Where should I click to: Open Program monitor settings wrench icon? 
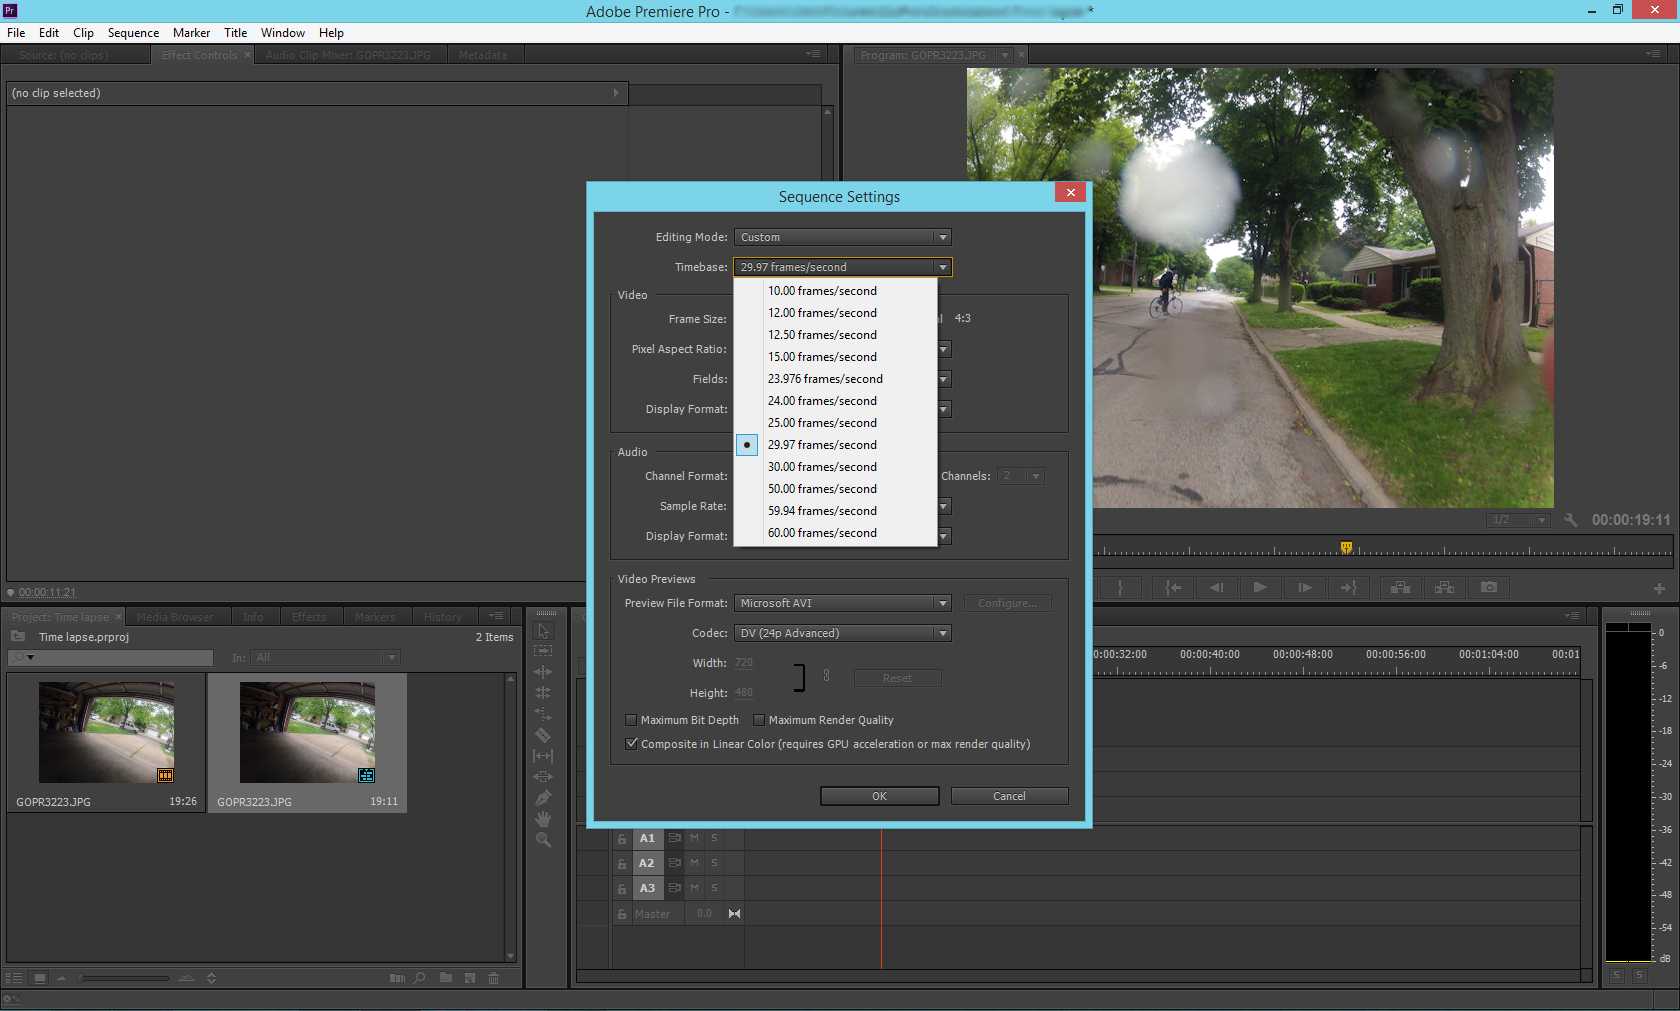(x=1570, y=520)
